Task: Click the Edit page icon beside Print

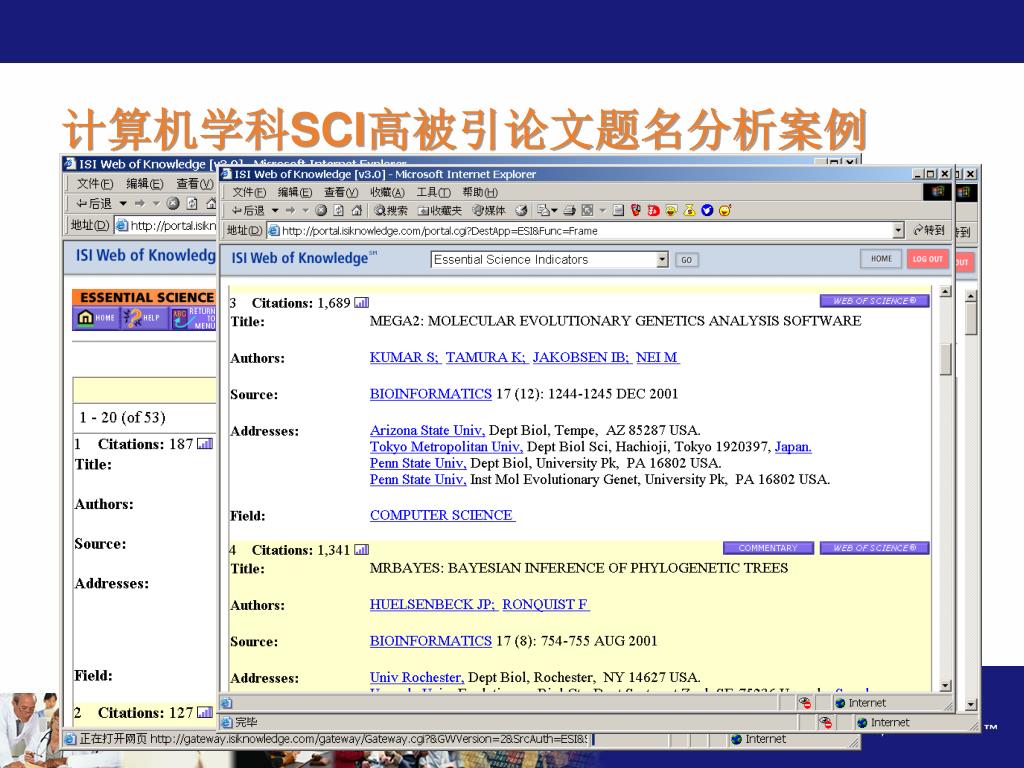Action: (x=587, y=210)
